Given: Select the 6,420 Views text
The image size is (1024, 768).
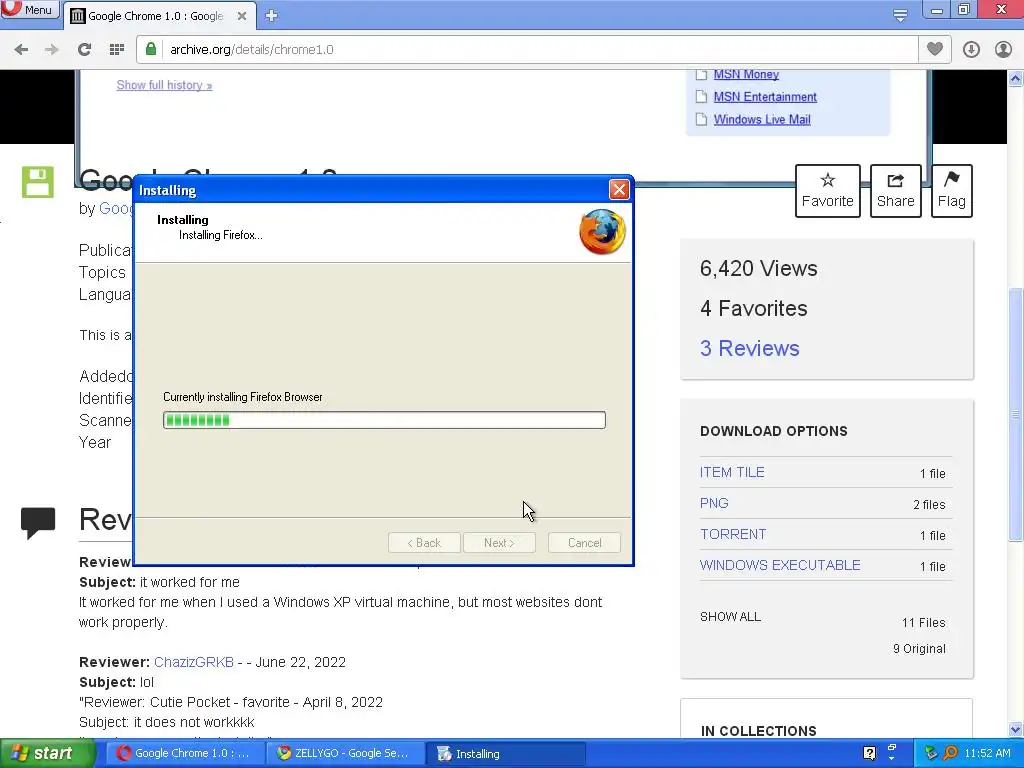Looking at the screenshot, I should click(758, 268).
